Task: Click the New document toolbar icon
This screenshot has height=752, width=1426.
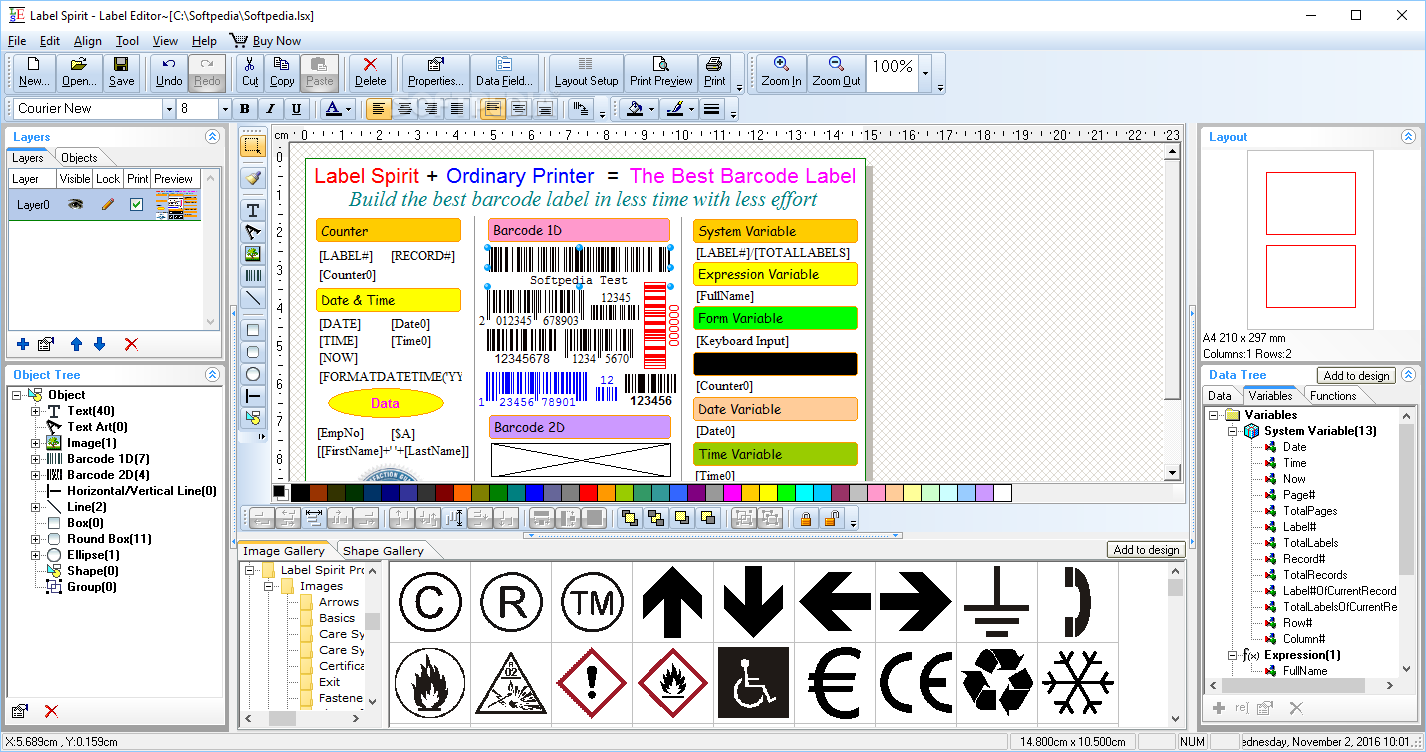Action: pyautogui.click(x=33, y=72)
